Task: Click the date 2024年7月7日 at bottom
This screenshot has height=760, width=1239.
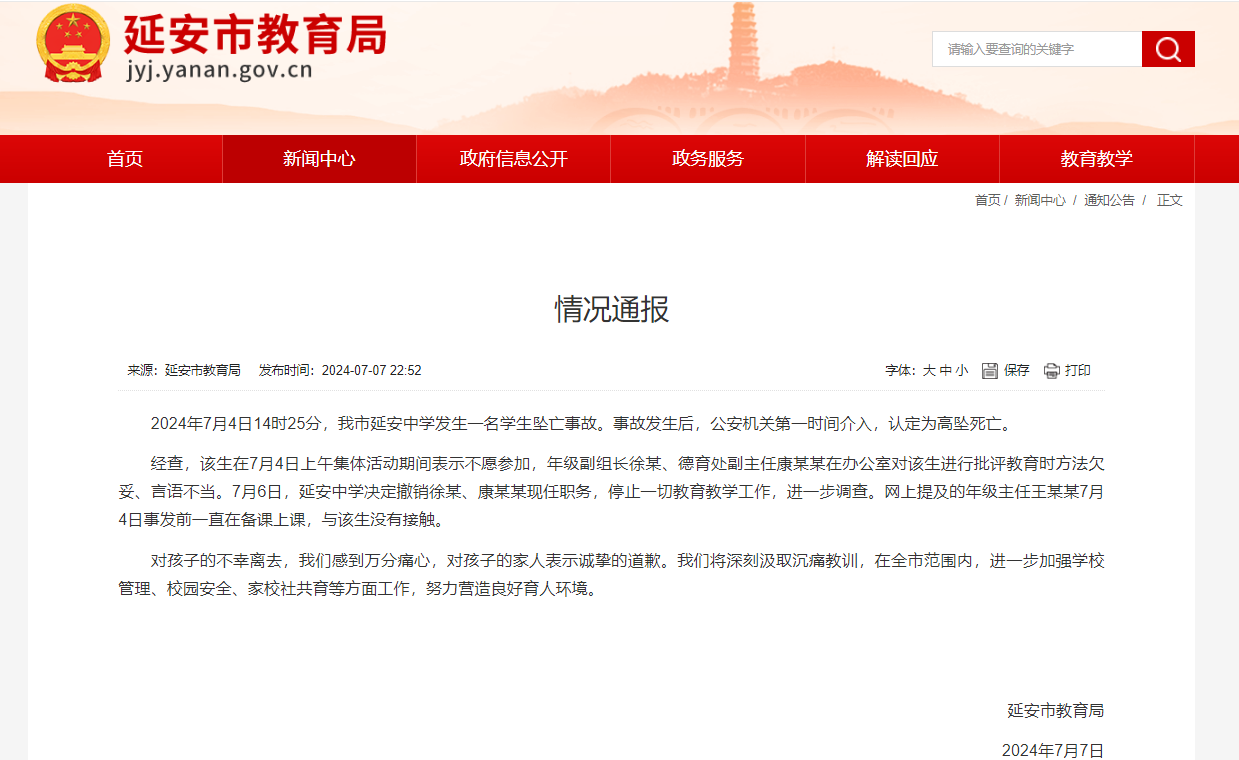Action: 1053,750
